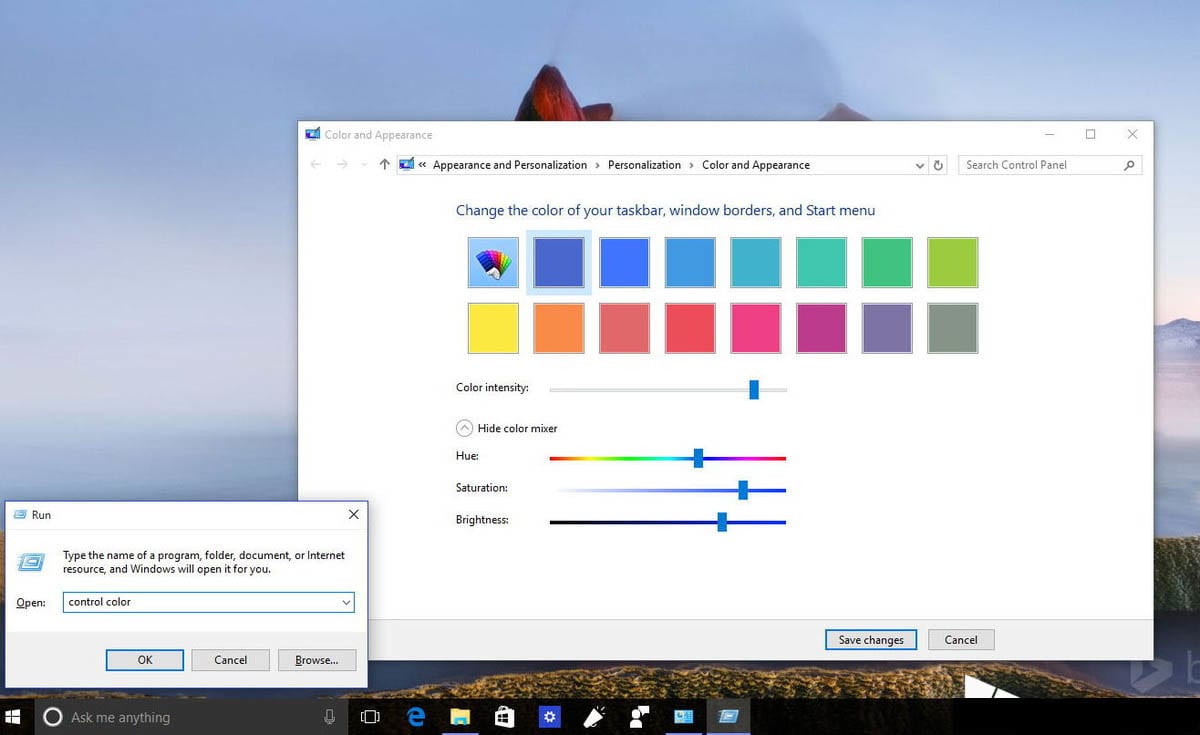Screen dimensions: 1200x735
Task: Select the yellow color swatch
Action: coord(493,329)
